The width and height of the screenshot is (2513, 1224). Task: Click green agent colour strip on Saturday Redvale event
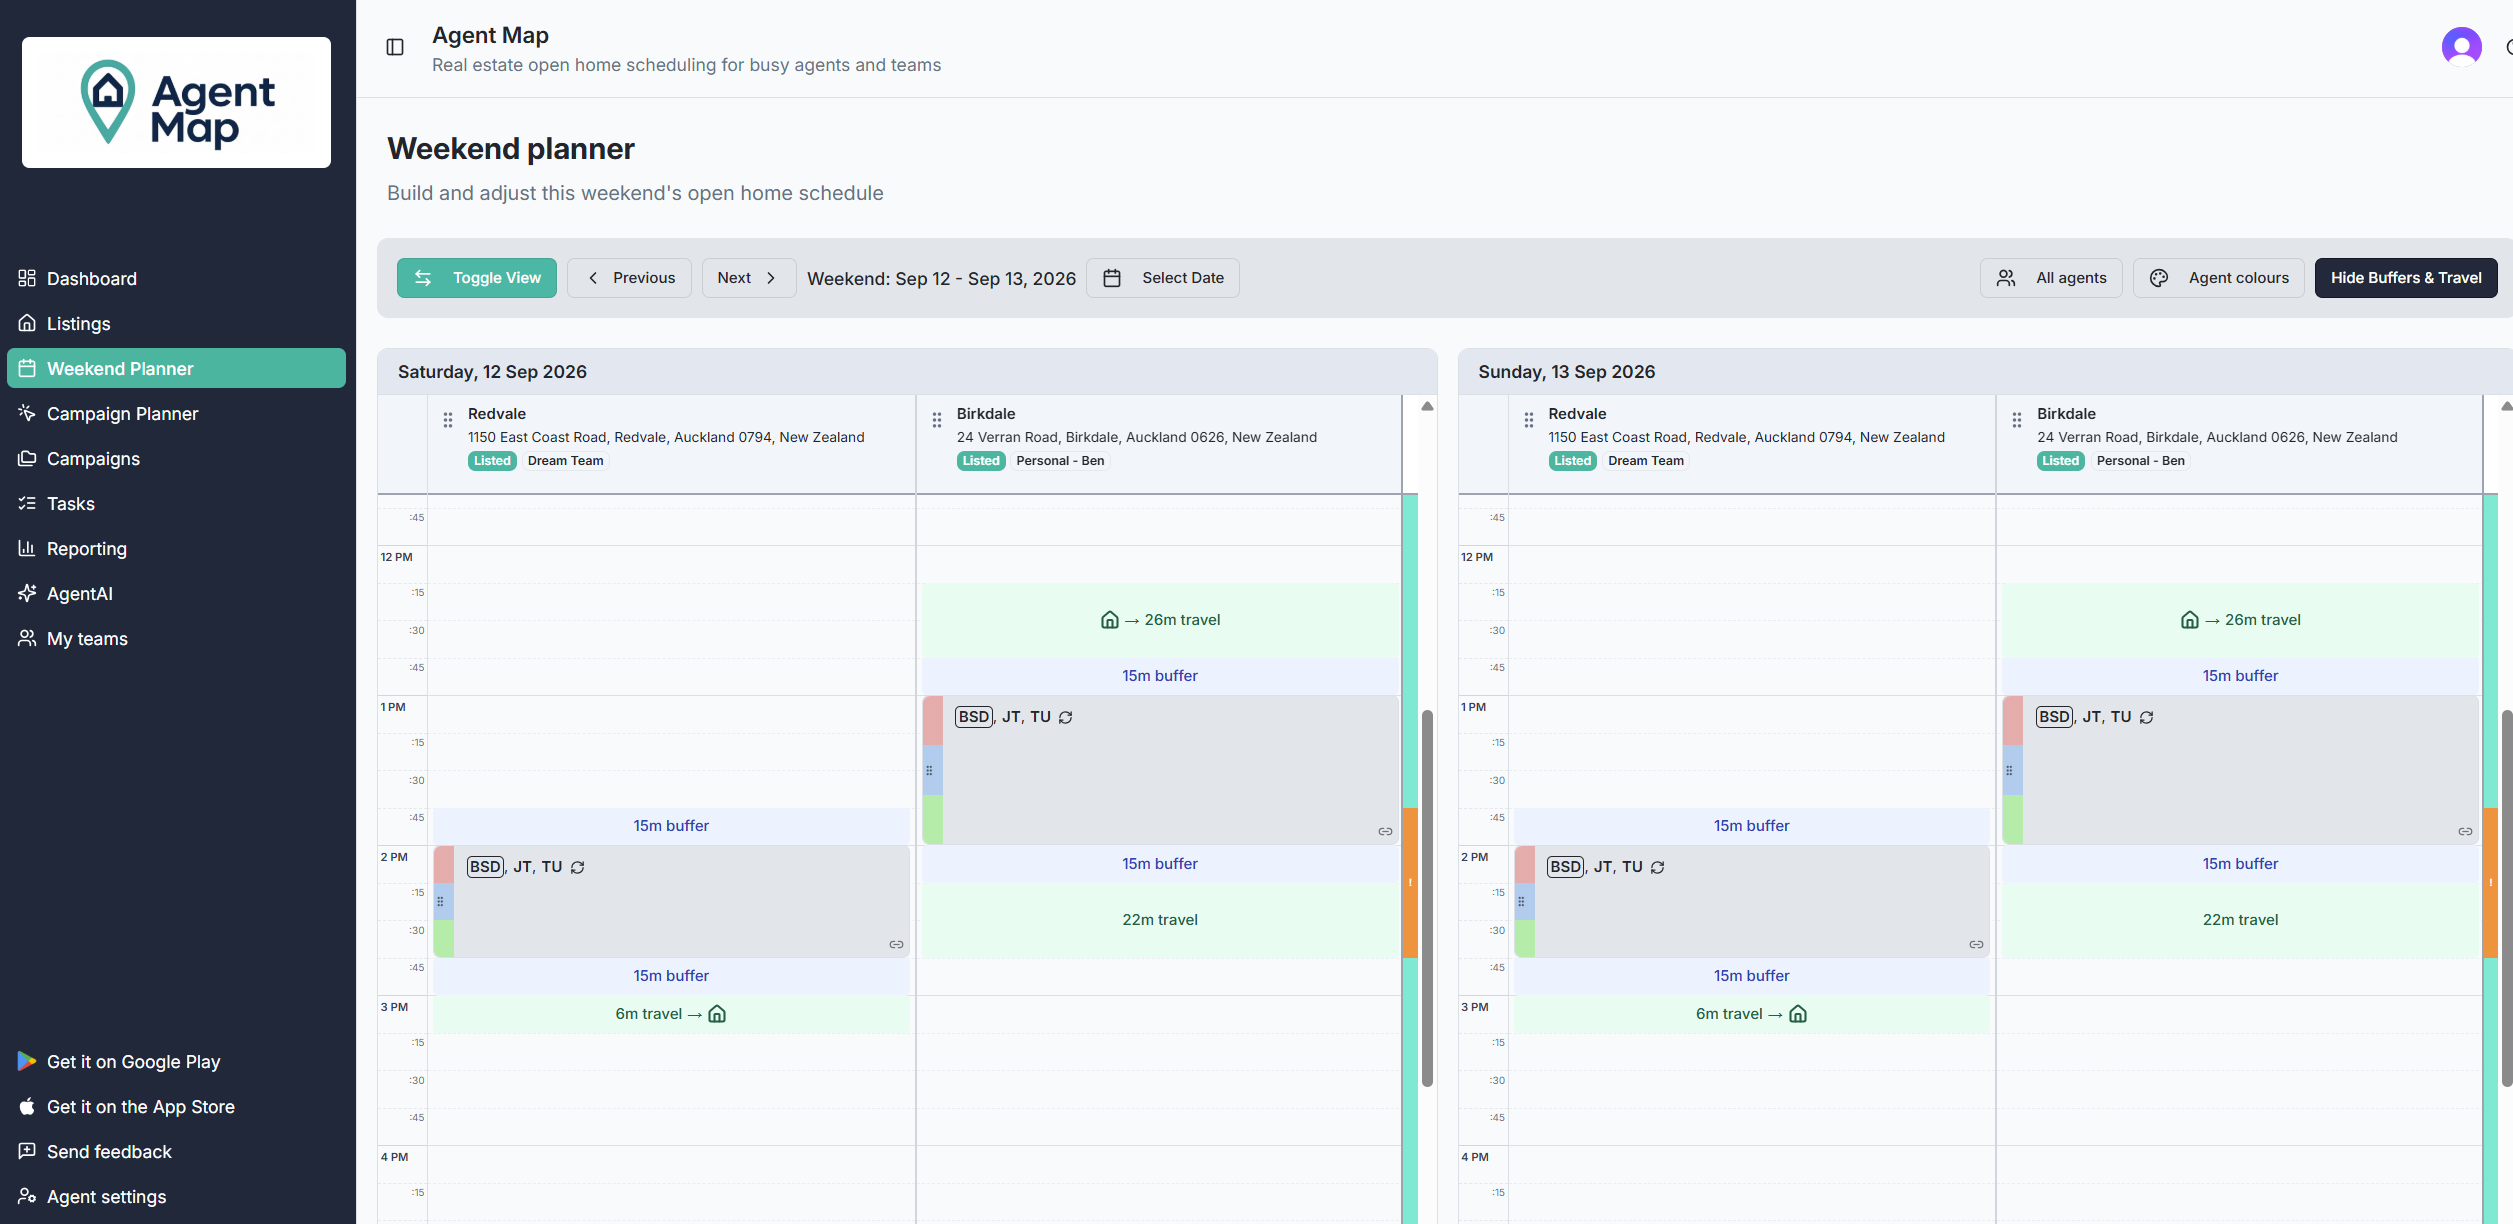pos(444,938)
